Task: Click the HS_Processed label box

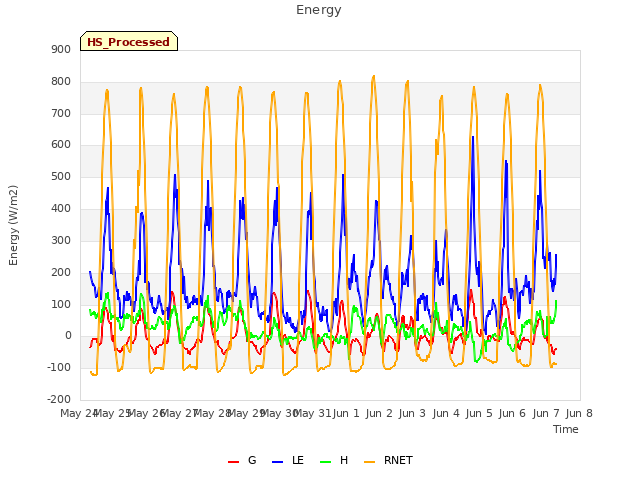Action: [x=129, y=41]
